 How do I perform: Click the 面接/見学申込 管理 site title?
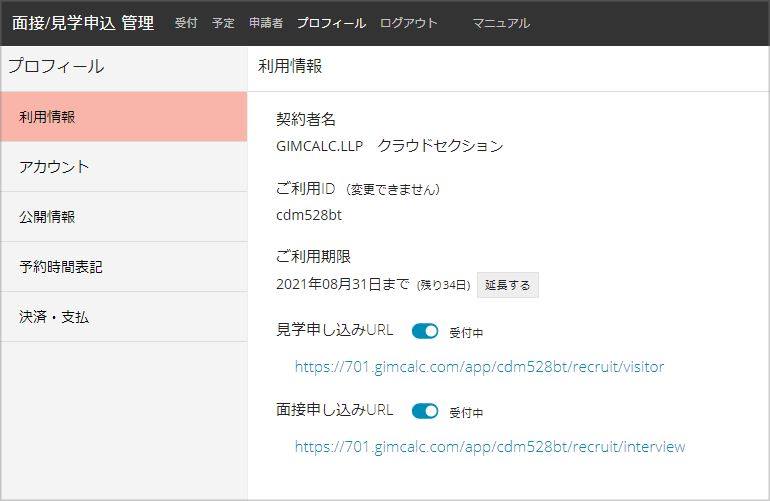[83, 23]
